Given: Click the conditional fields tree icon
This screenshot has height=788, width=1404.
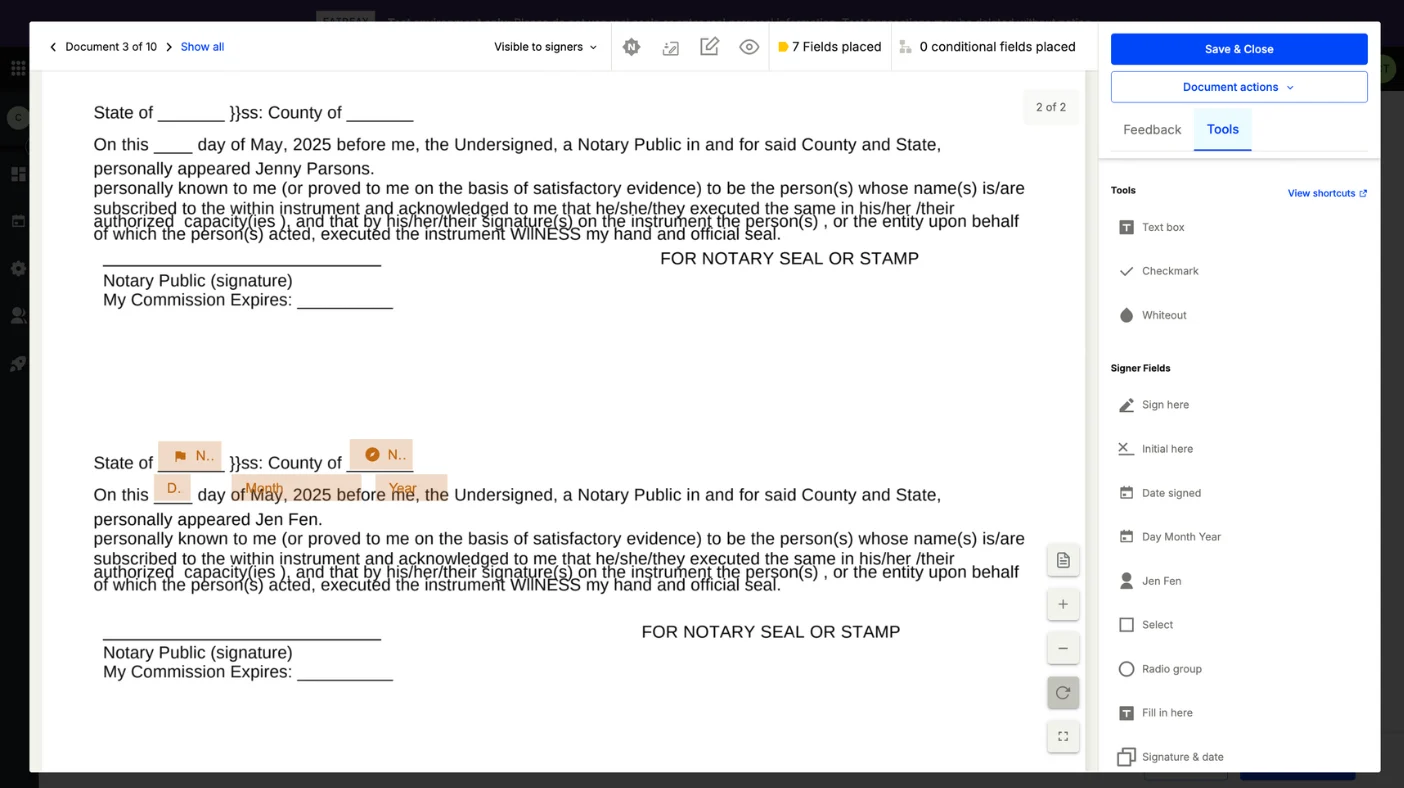Looking at the screenshot, I should (905, 47).
